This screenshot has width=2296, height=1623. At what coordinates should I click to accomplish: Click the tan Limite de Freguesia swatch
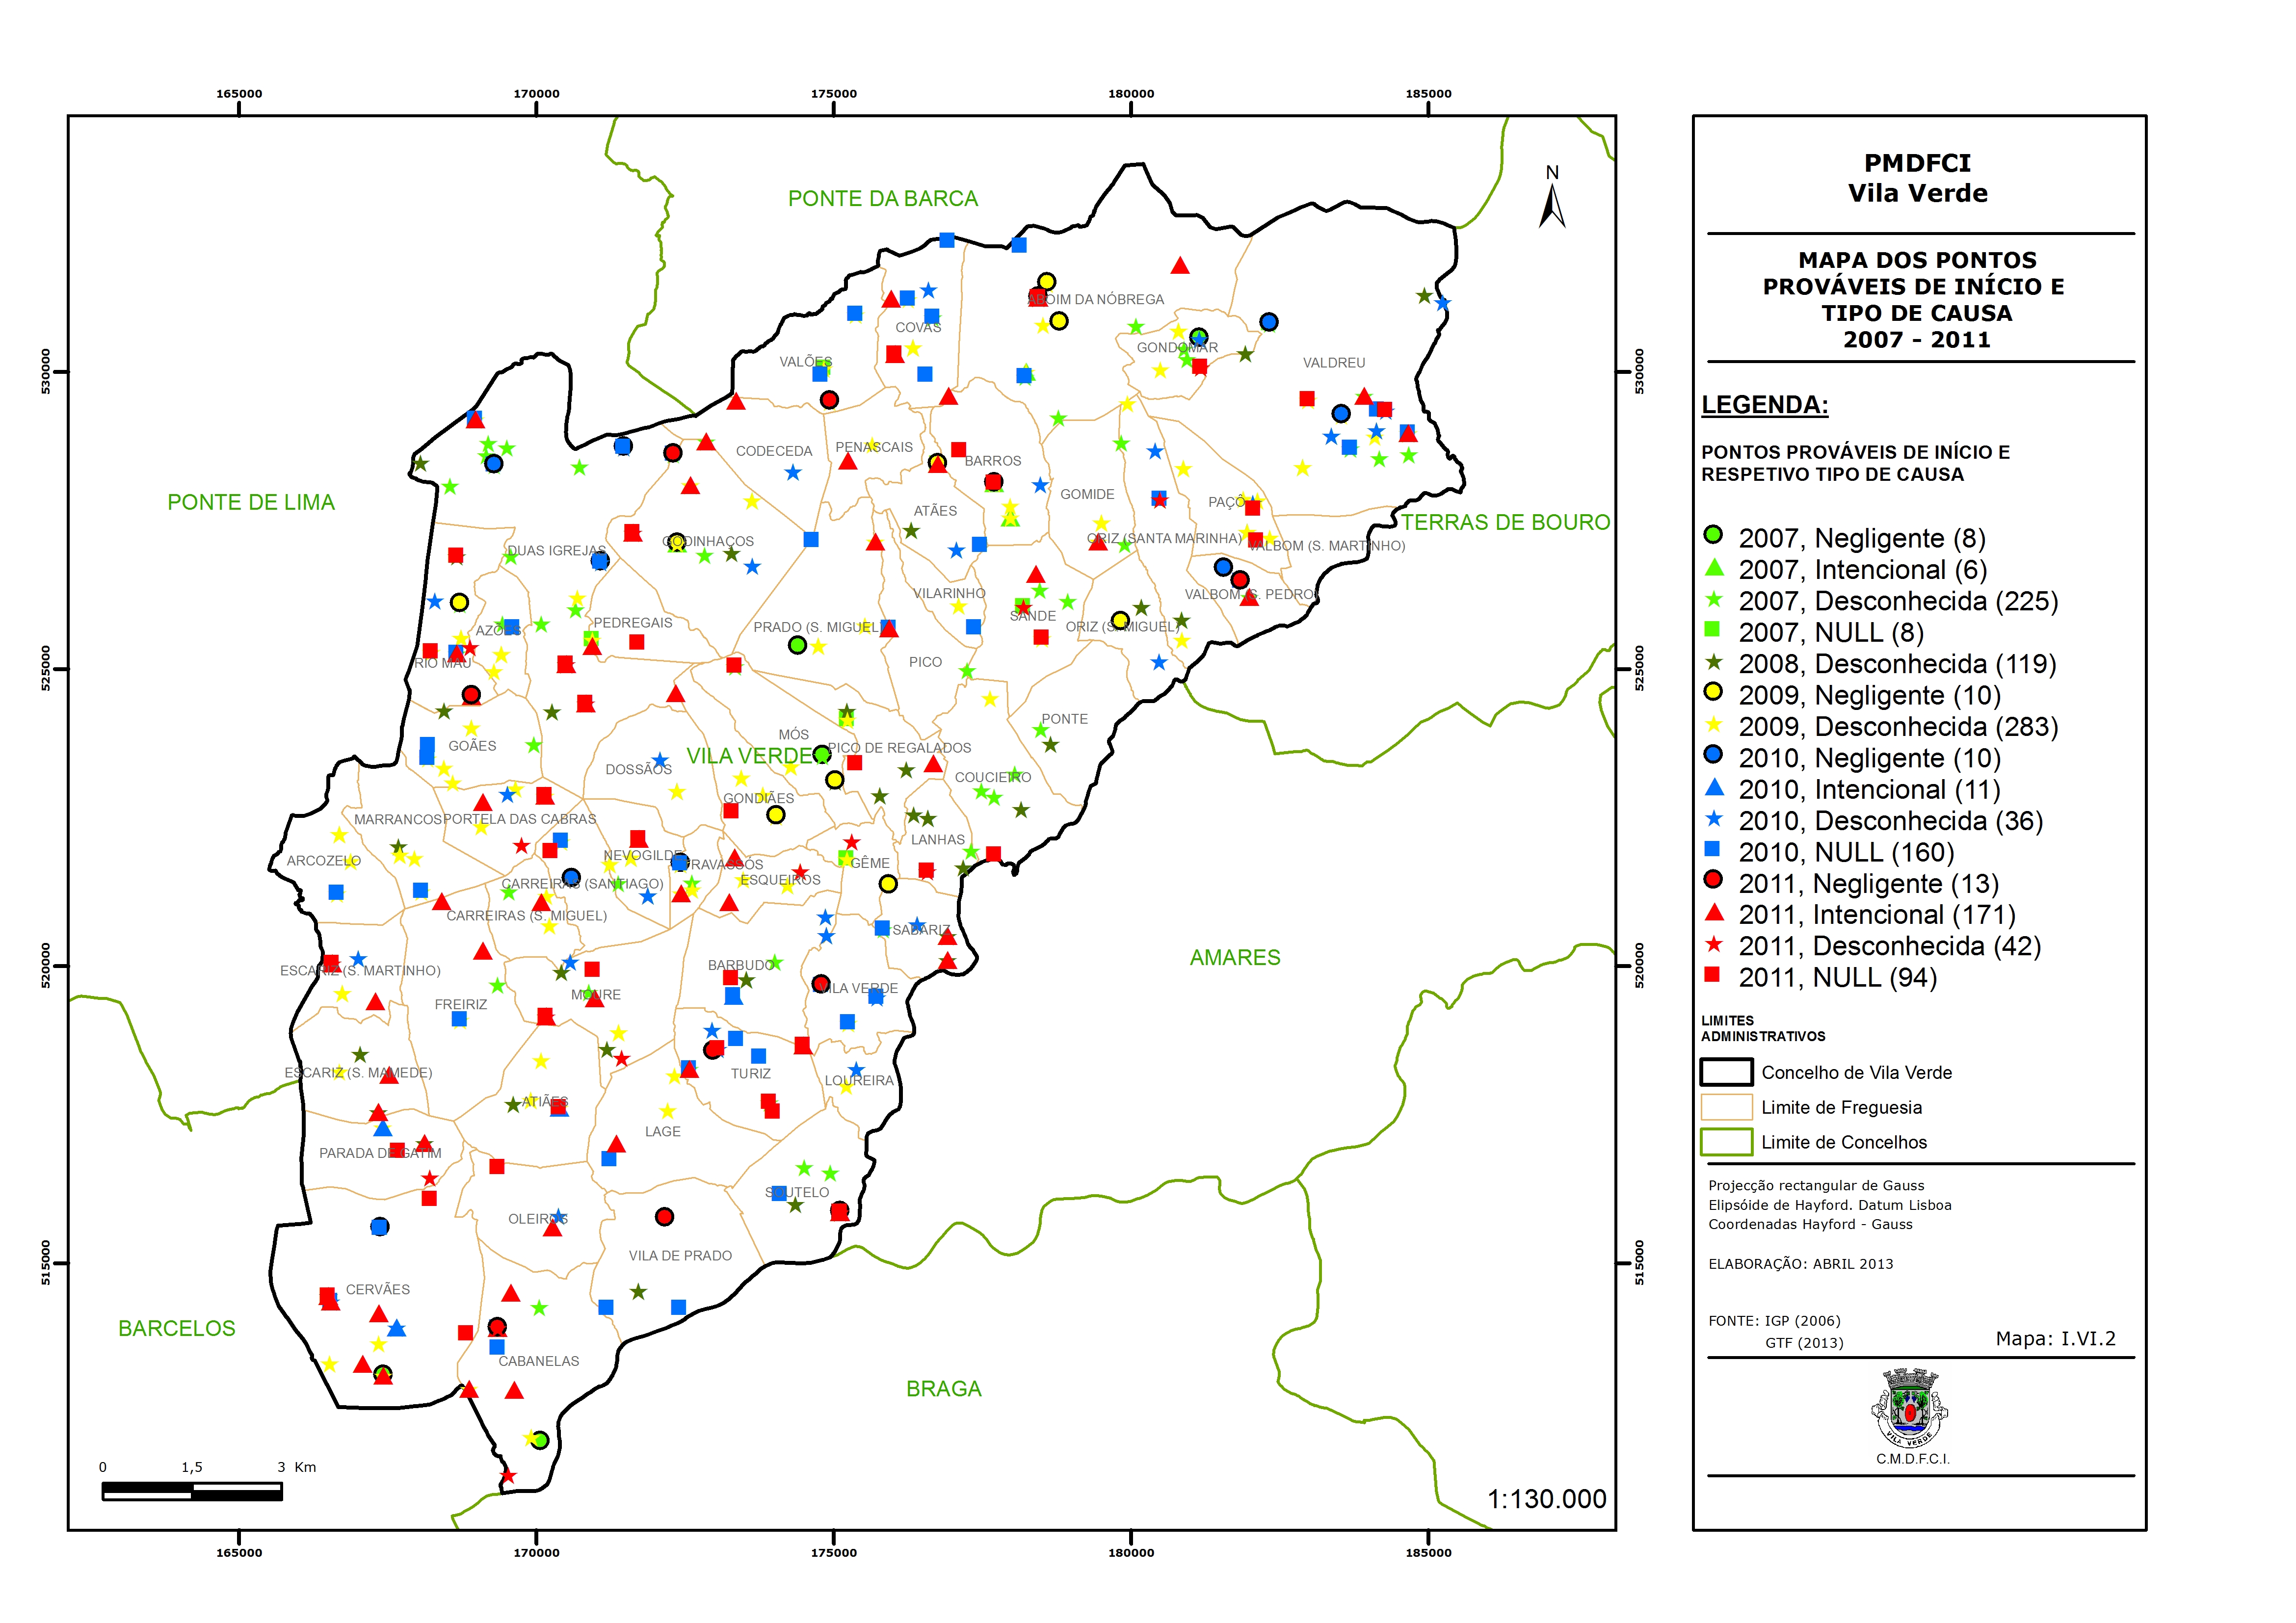pyautogui.click(x=1726, y=1107)
